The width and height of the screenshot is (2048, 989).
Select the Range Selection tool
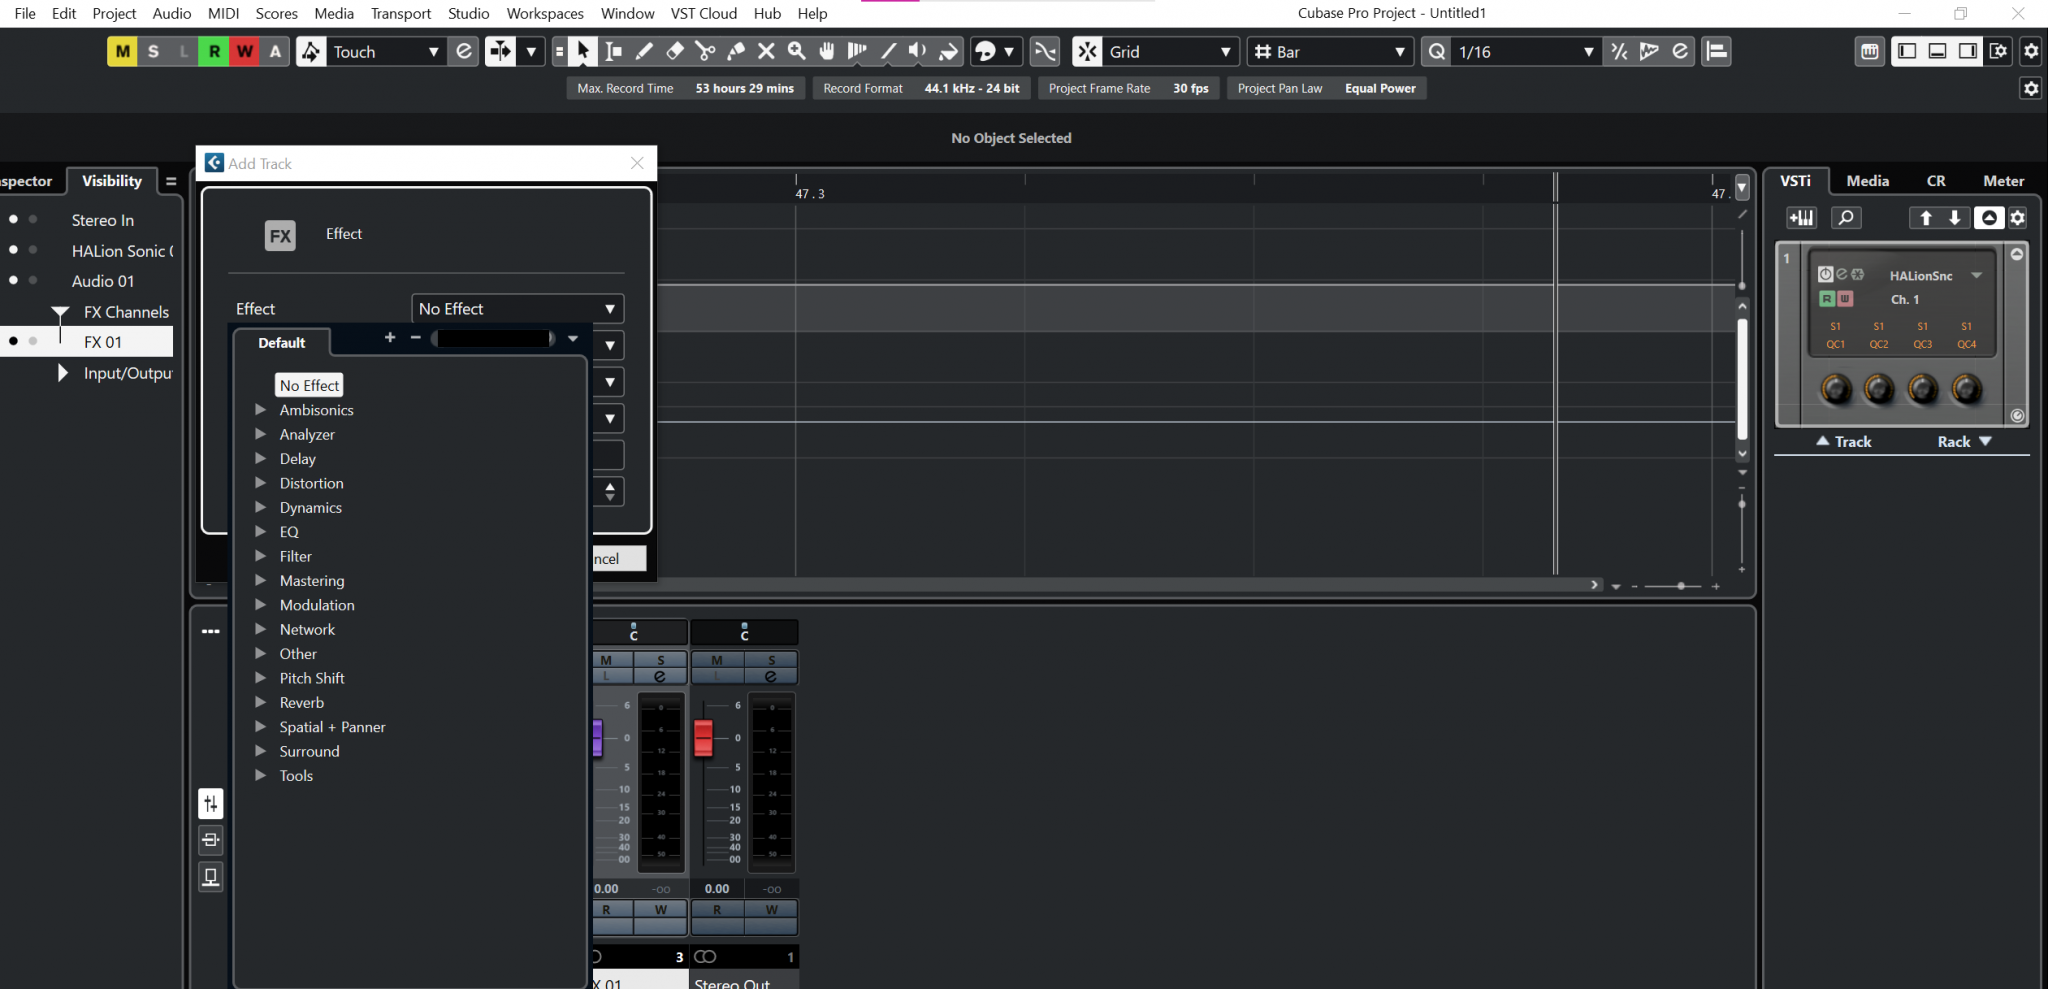[613, 51]
